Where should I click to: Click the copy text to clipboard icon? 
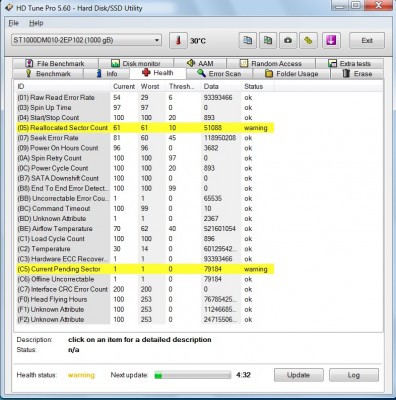[x=248, y=41]
